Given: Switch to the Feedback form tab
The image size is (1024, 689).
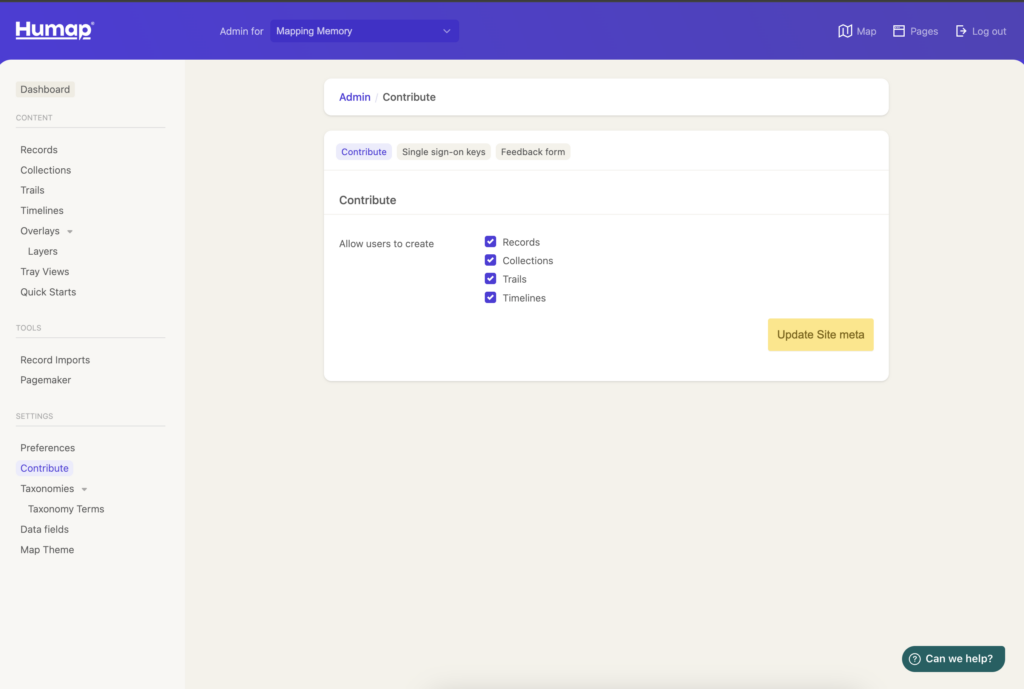Looking at the screenshot, I should click(533, 152).
